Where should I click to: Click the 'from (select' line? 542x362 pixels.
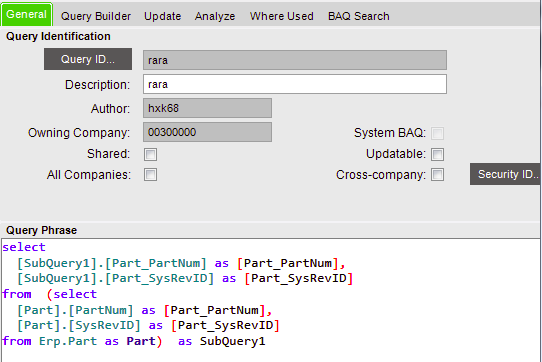pyautogui.click(x=49, y=294)
